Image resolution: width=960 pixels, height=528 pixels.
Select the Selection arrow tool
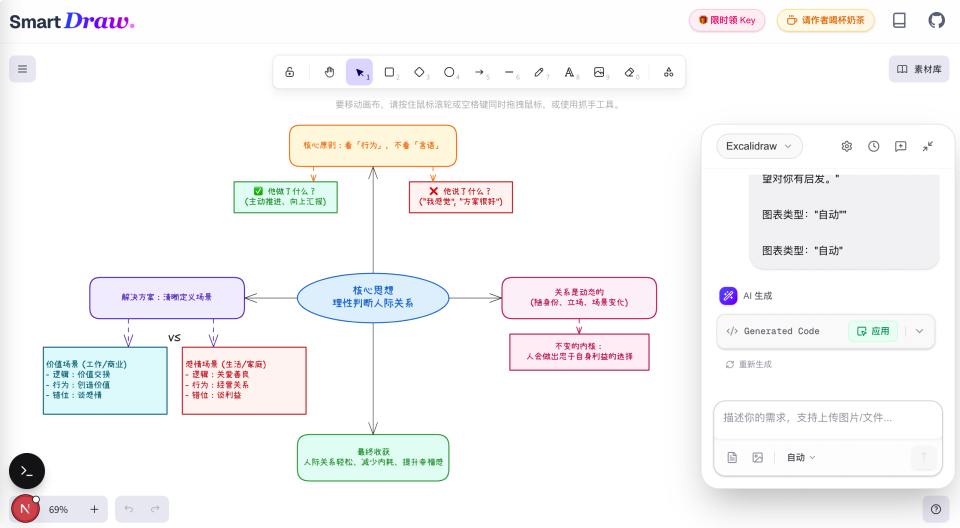click(x=359, y=72)
